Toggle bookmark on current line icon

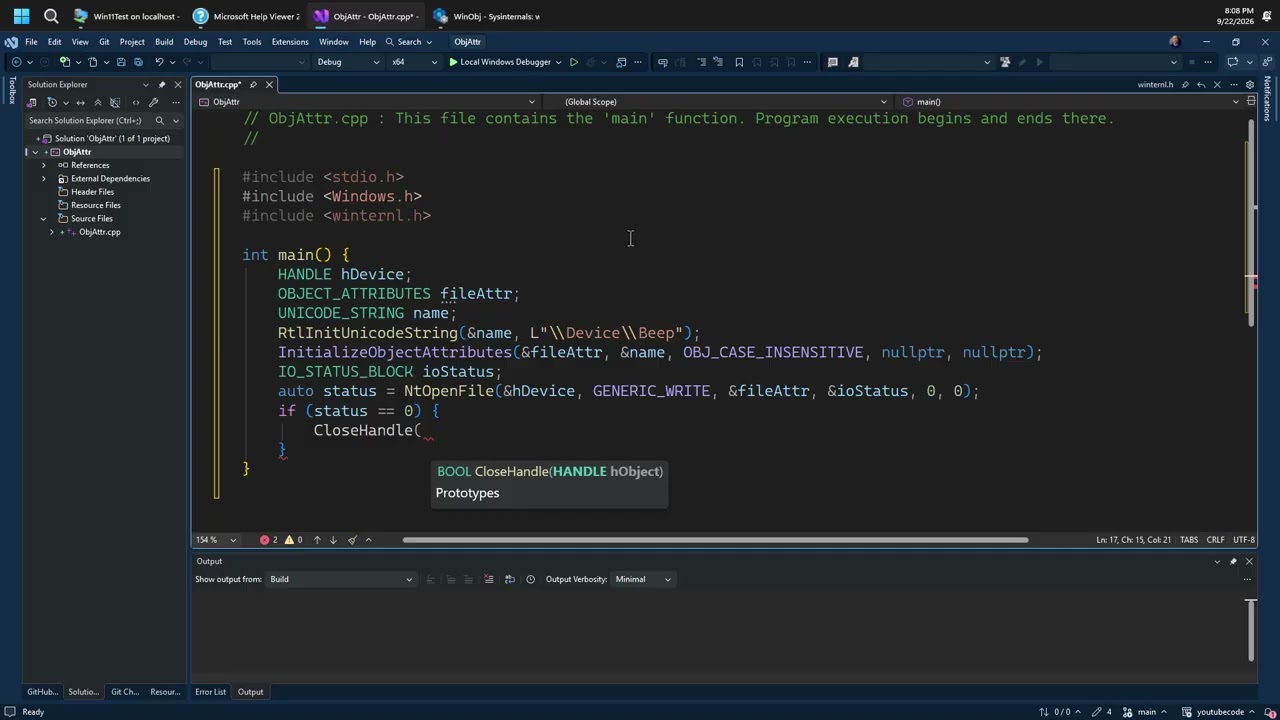pos(739,62)
